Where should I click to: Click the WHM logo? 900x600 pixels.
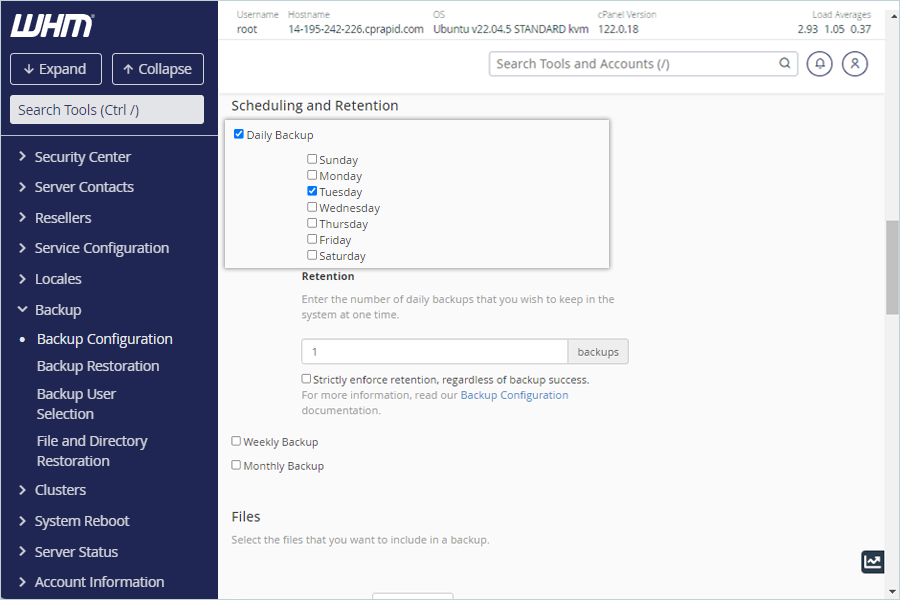pyautogui.click(x=52, y=26)
